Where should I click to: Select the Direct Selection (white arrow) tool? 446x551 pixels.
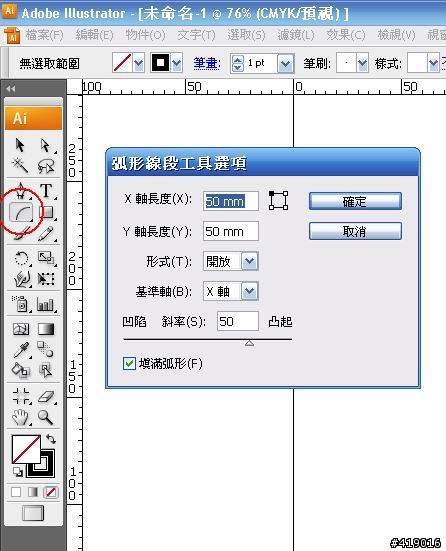[46, 145]
